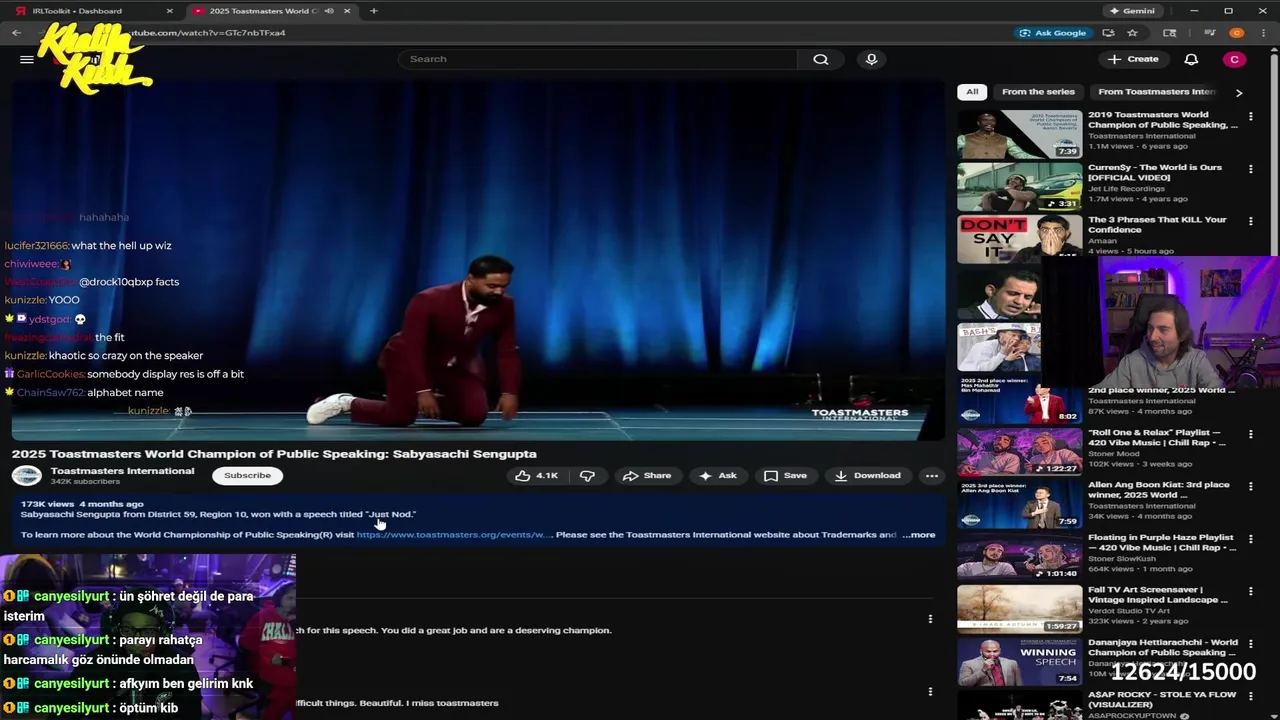Select the From the series chip
Image resolution: width=1280 pixels, height=720 pixels.
click(1038, 92)
